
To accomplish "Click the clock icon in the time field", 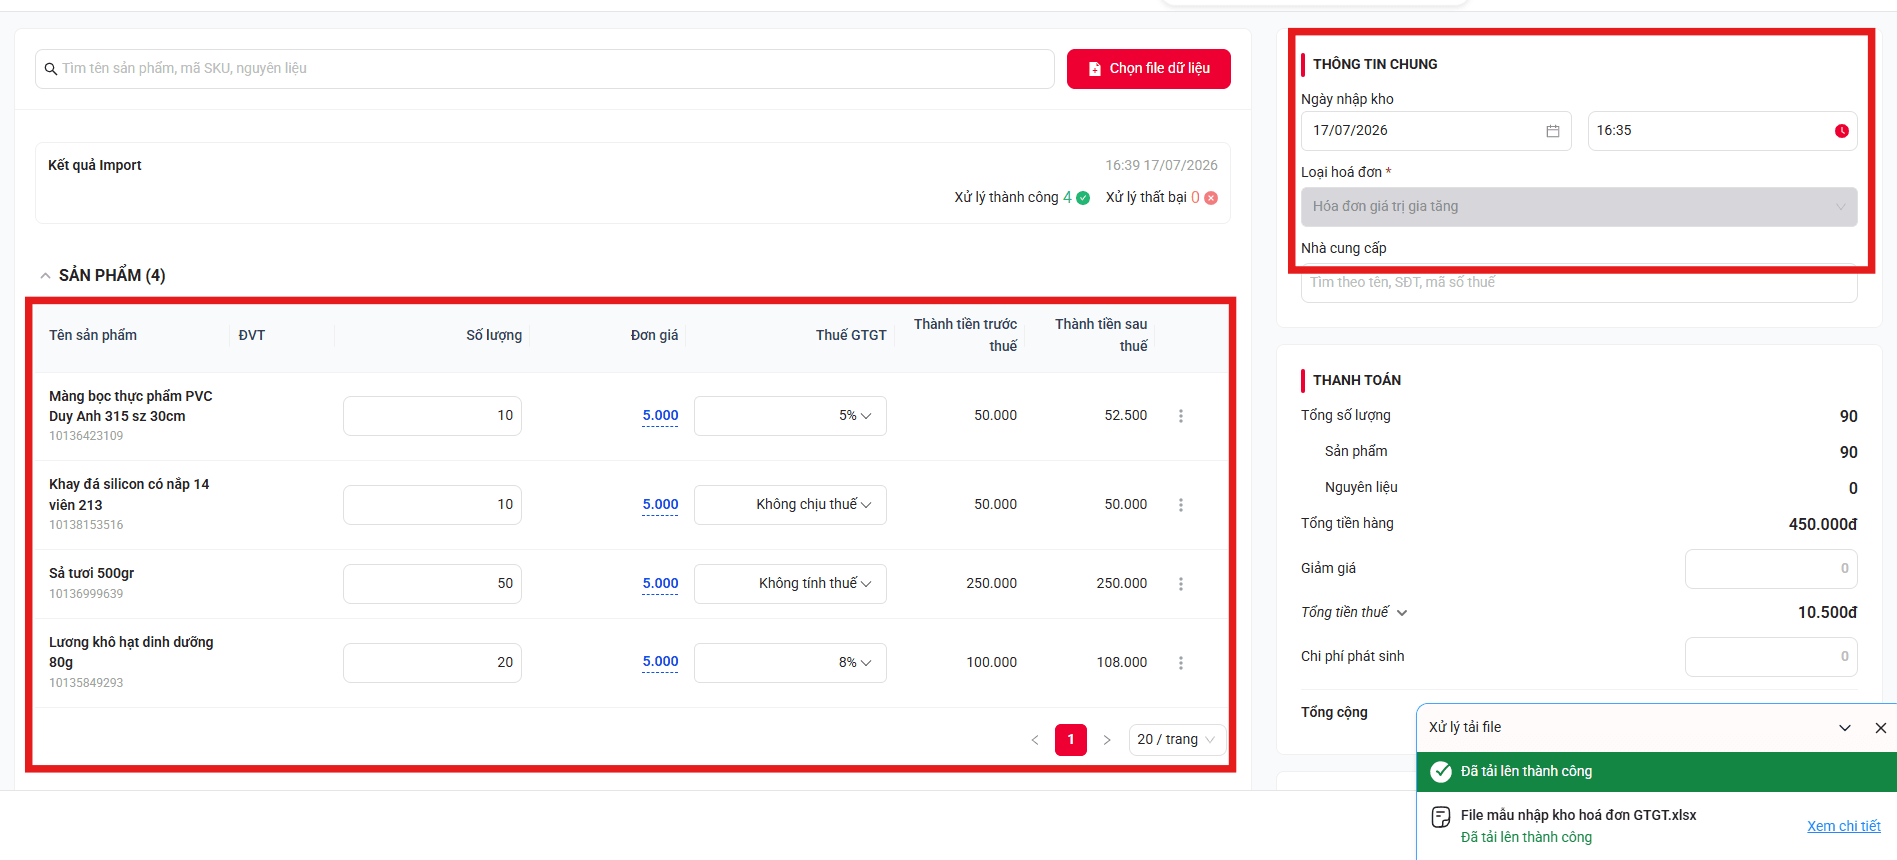I will [1841, 131].
